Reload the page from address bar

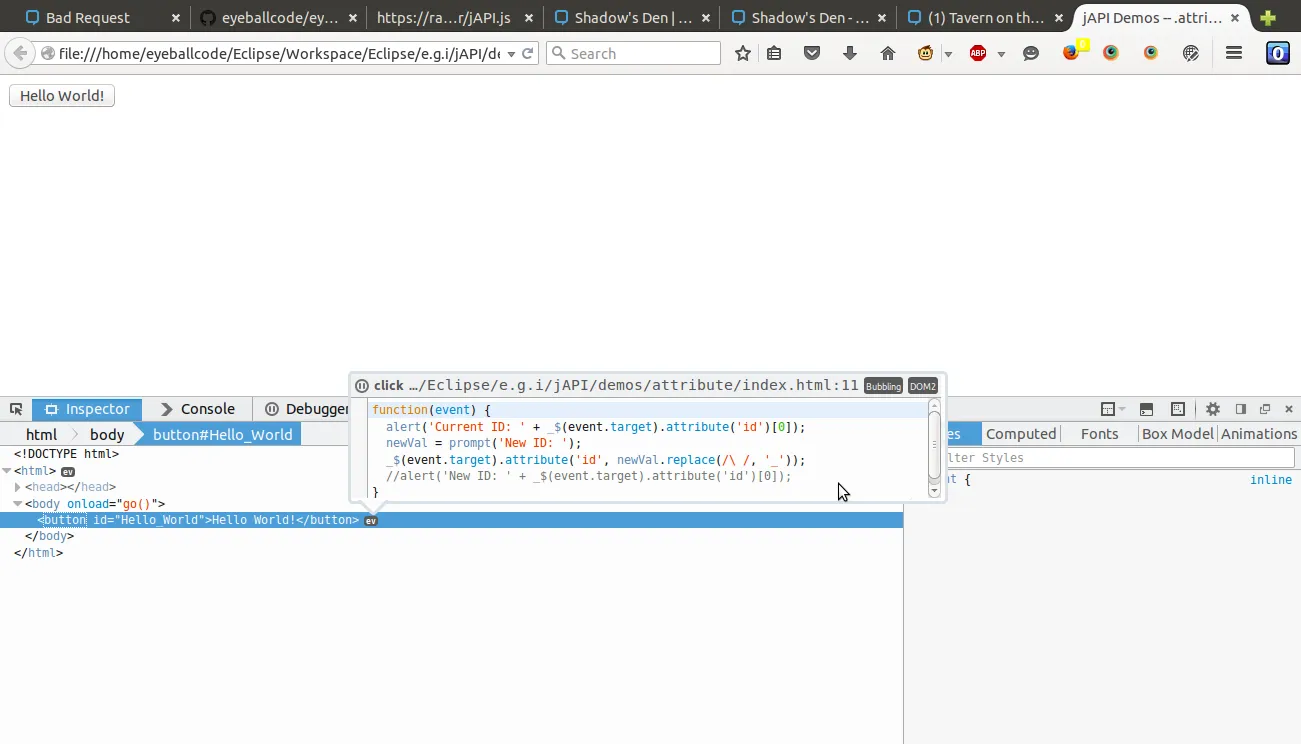click(528, 53)
